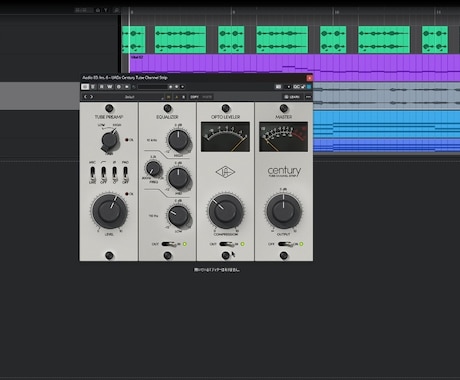Click the century logo text
This screenshot has height=380, width=460.
click(284, 171)
